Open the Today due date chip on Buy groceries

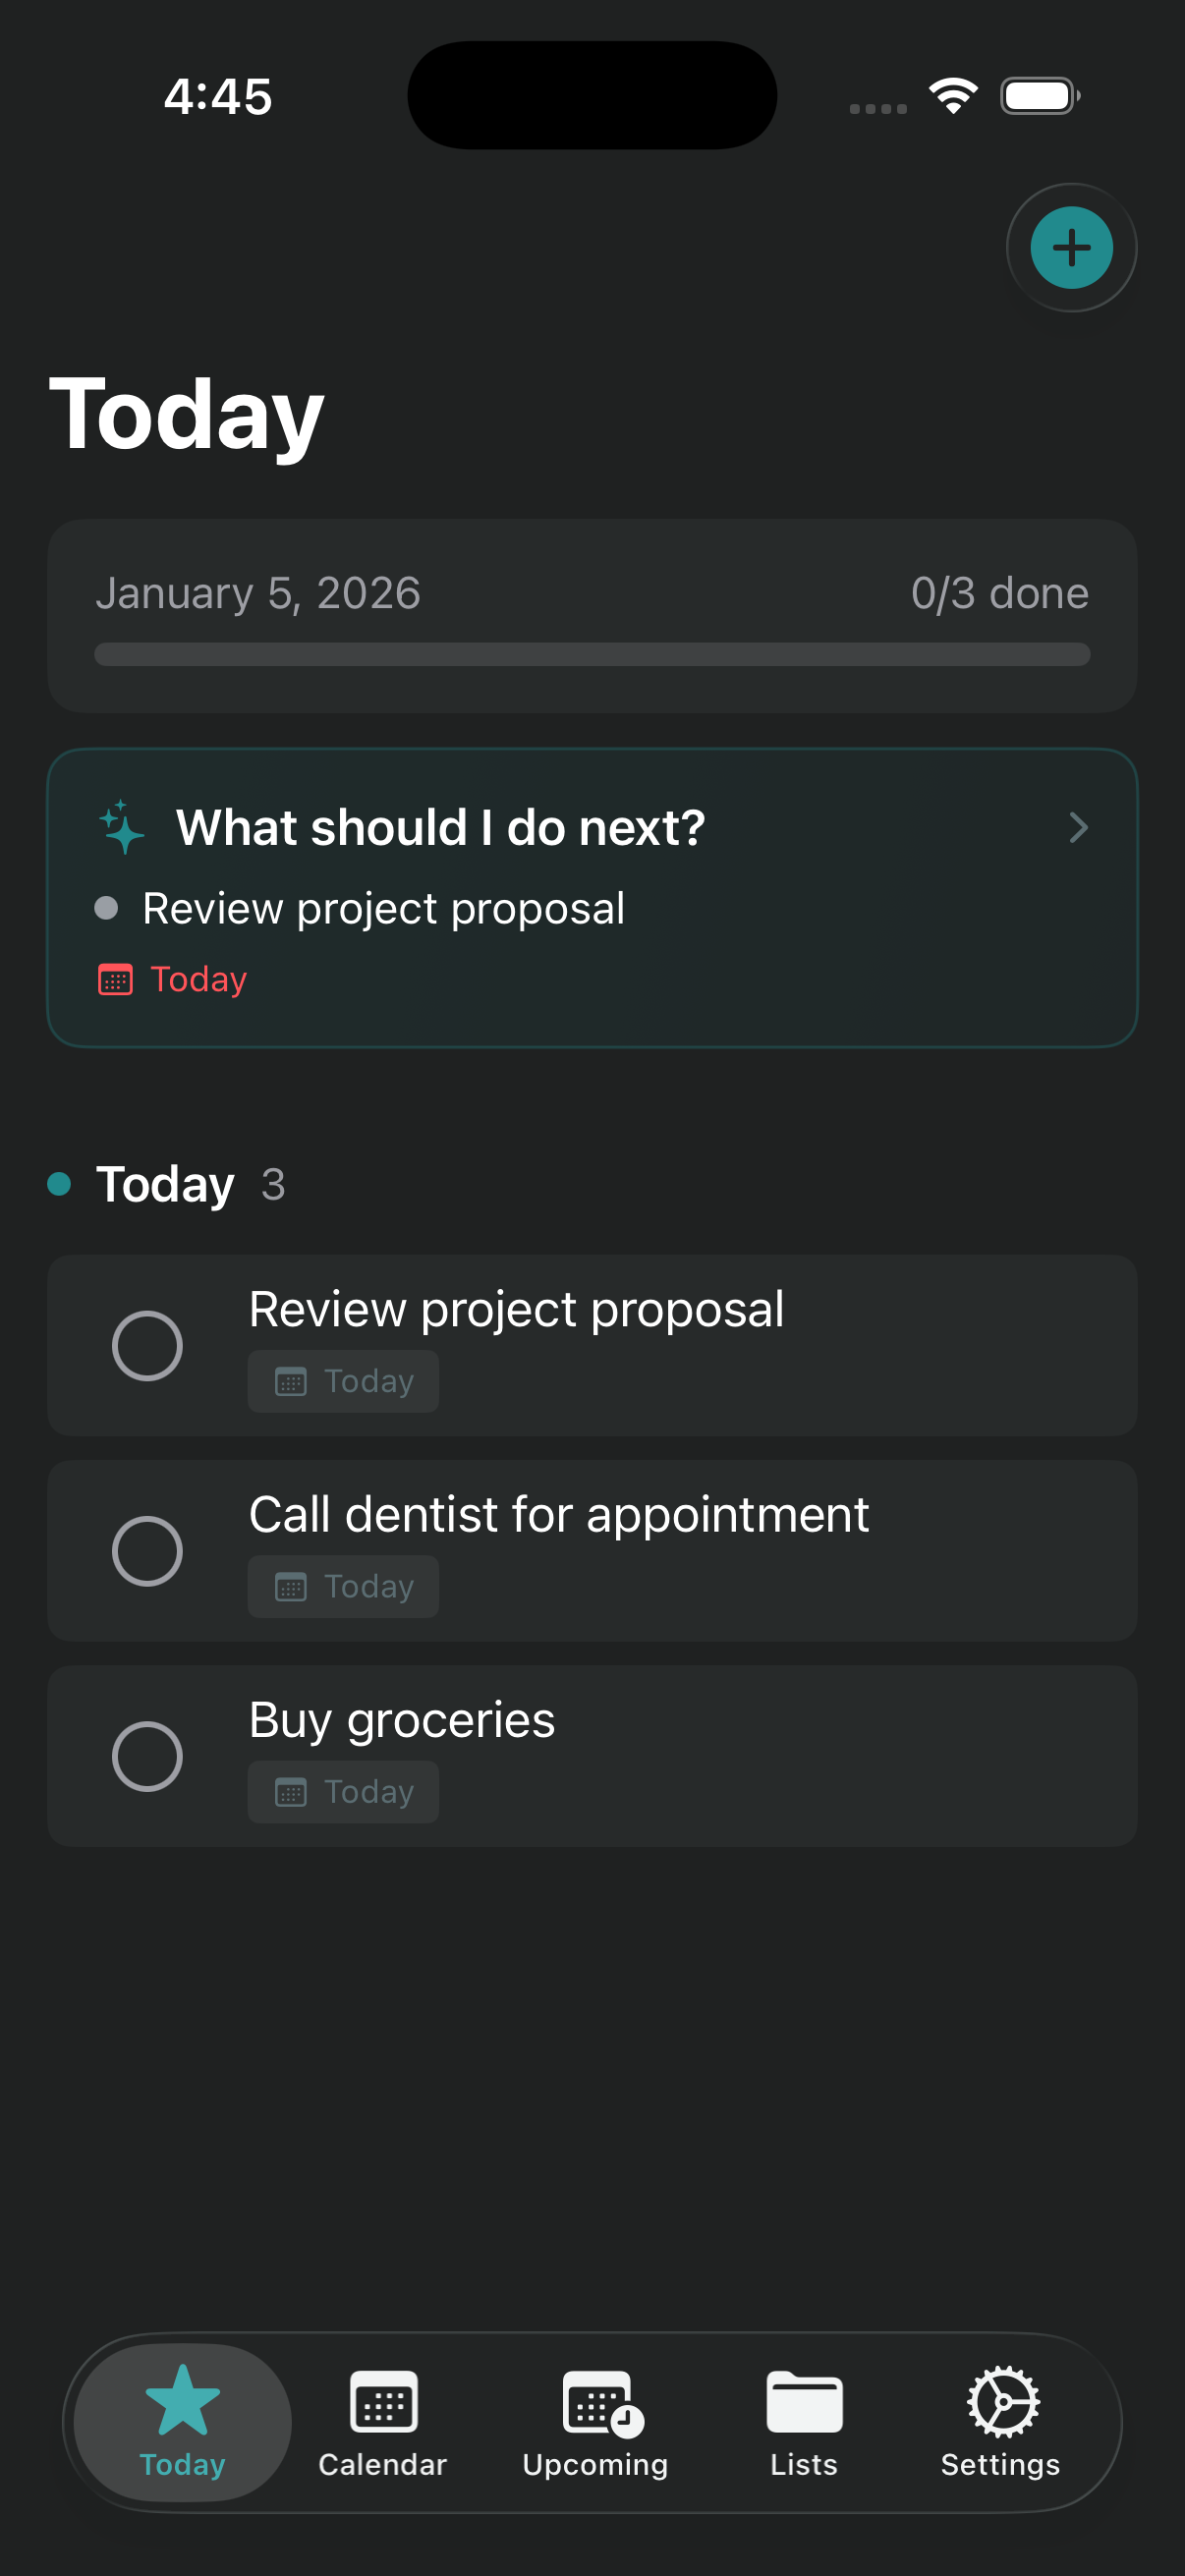(343, 1792)
